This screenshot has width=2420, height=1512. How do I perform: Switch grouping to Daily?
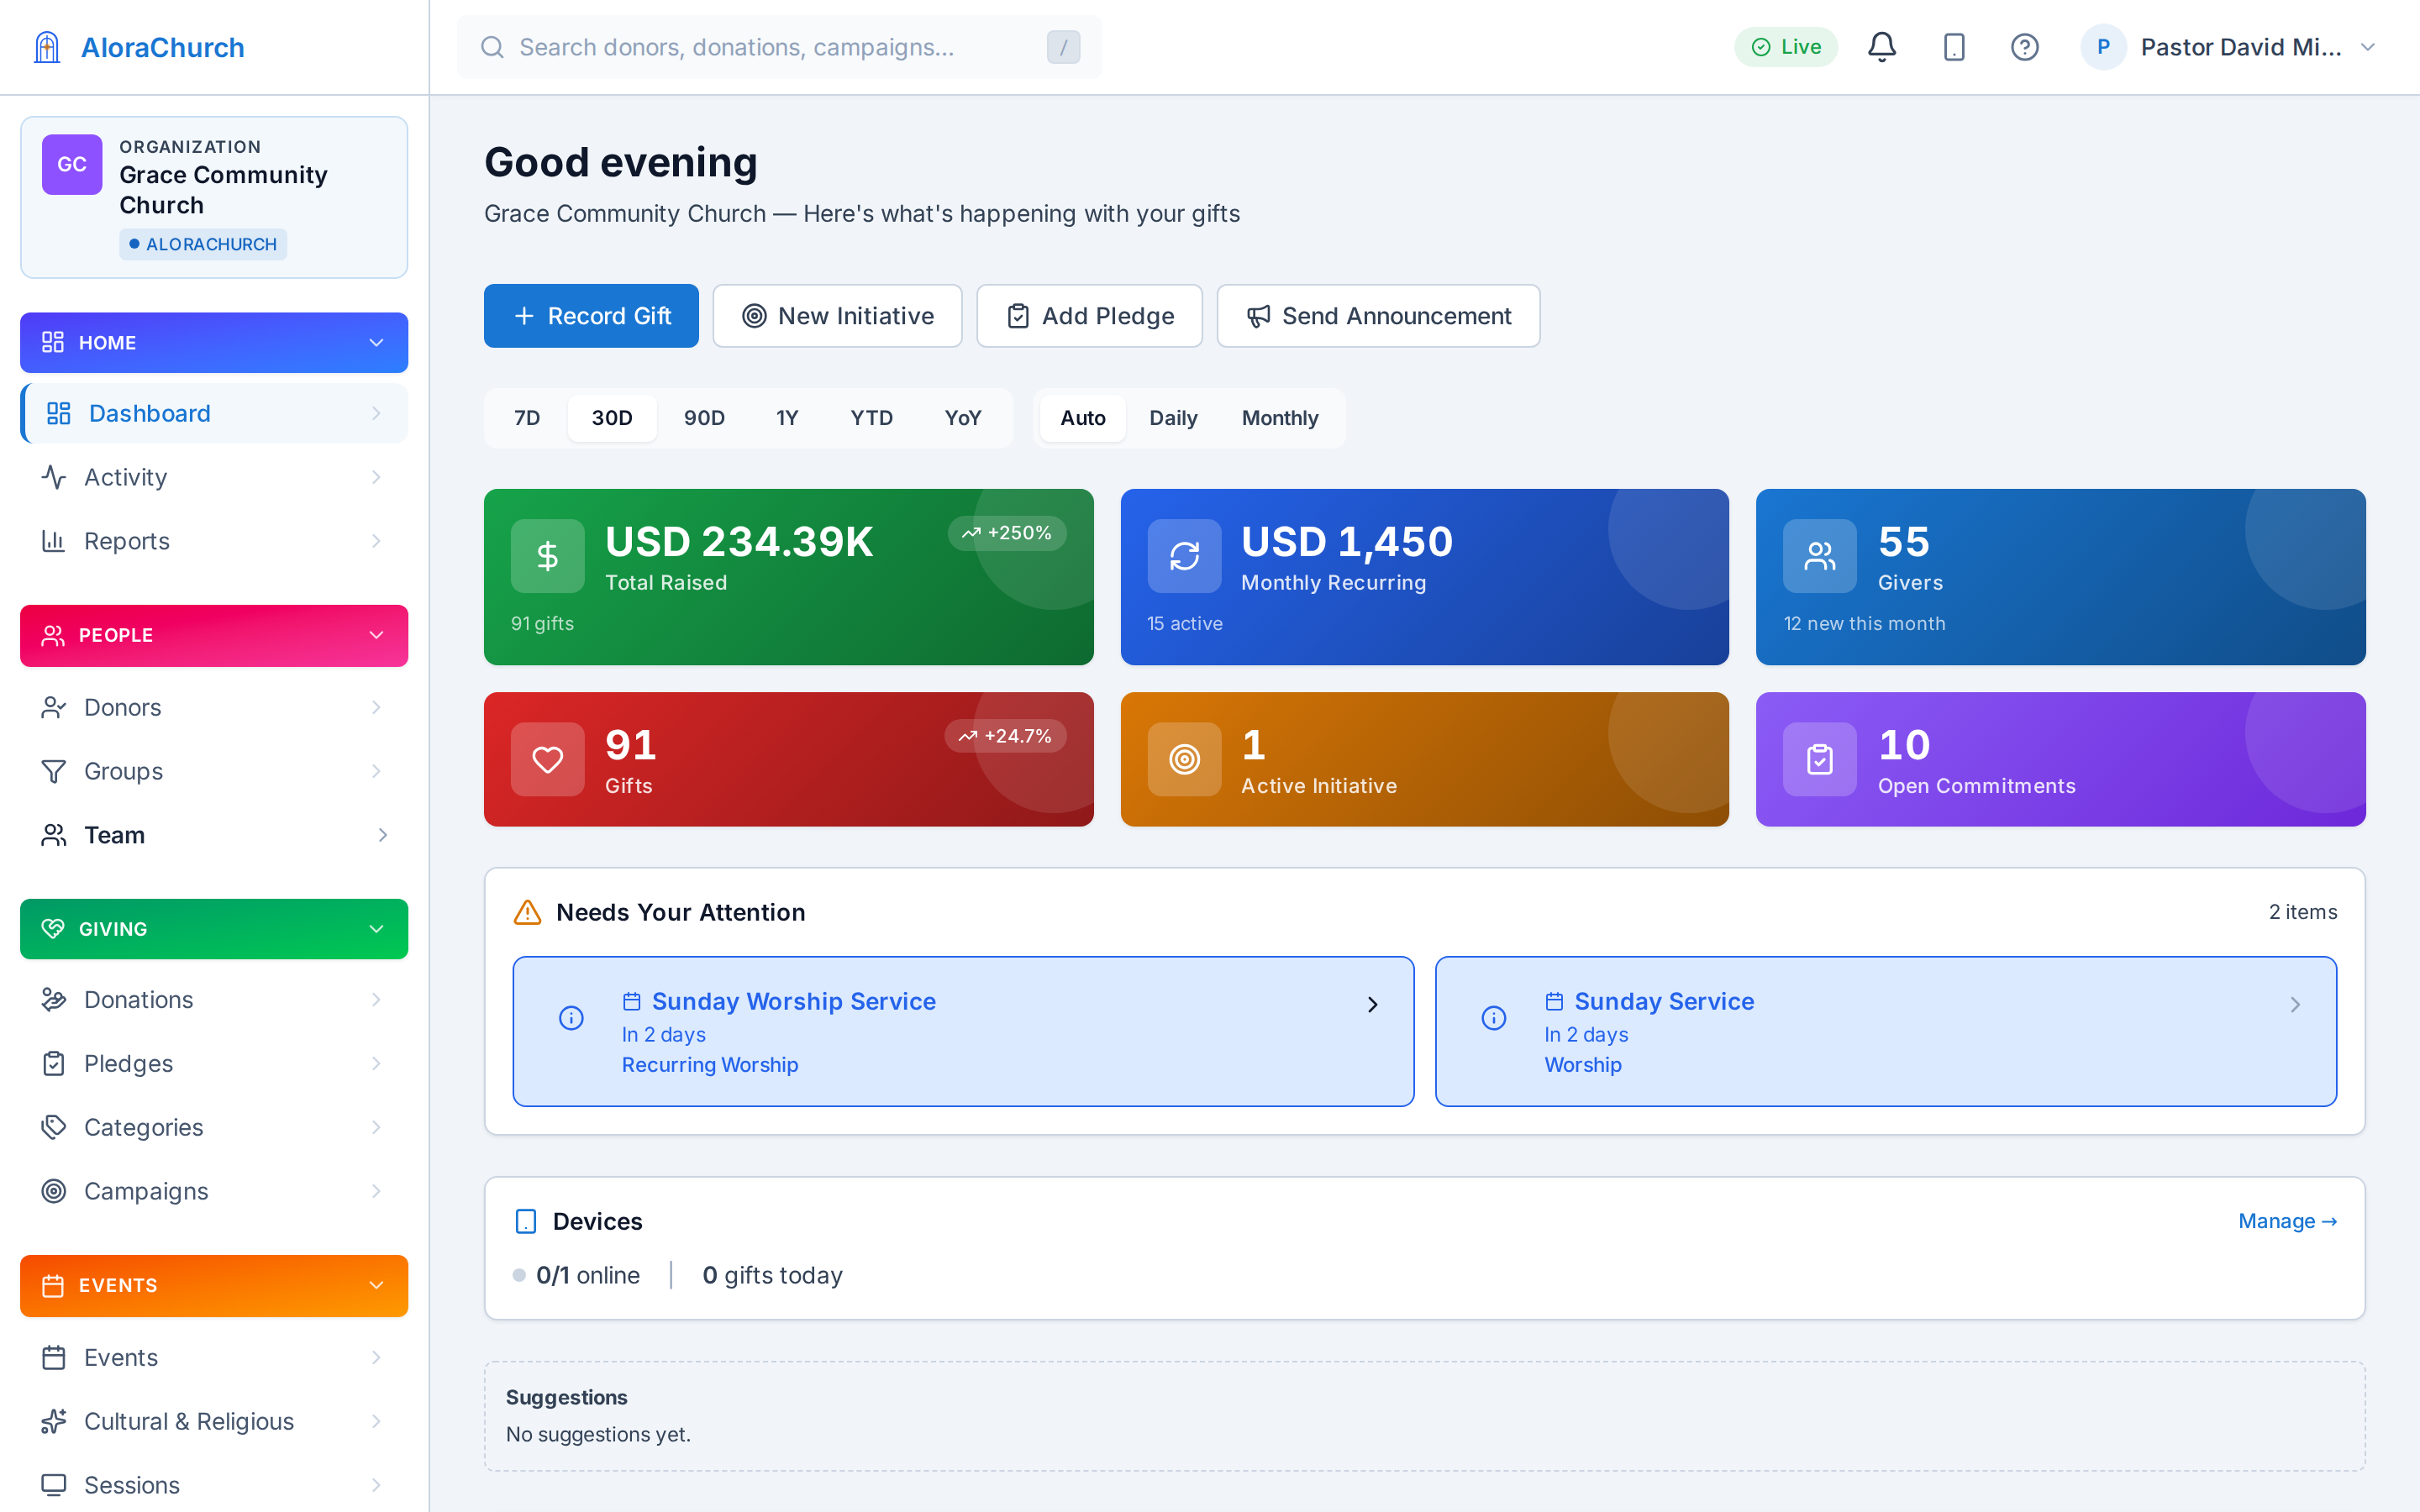click(1173, 418)
